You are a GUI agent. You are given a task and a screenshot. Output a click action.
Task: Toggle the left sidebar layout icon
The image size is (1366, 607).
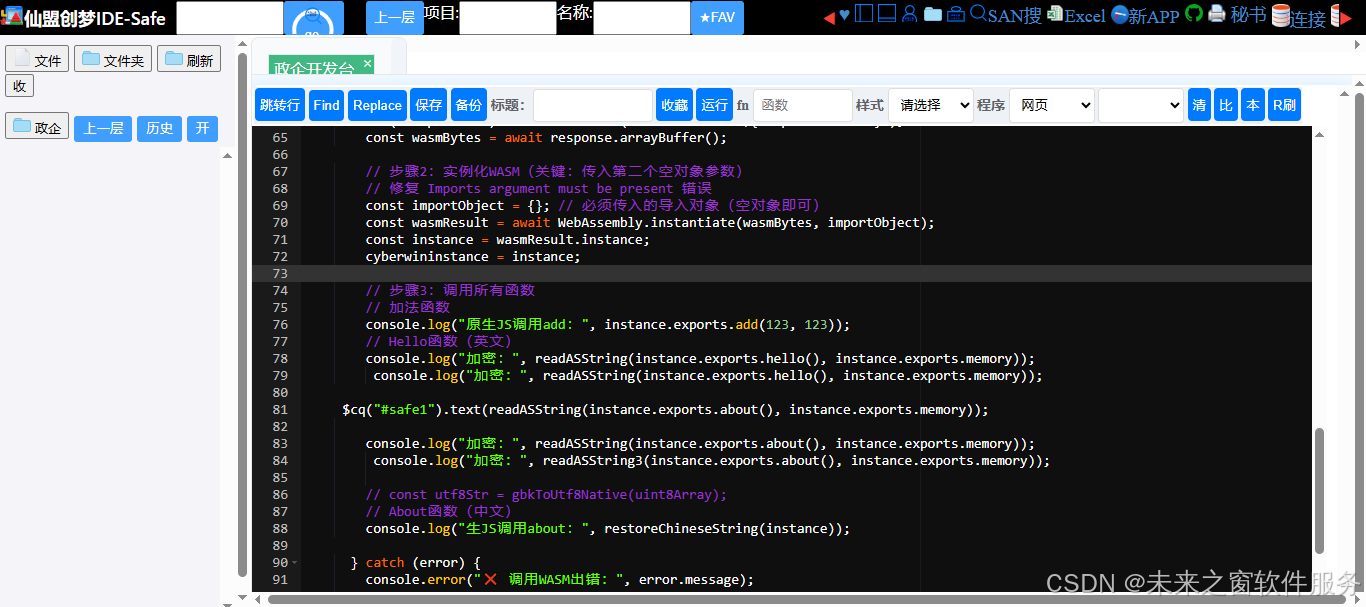[x=864, y=13]
